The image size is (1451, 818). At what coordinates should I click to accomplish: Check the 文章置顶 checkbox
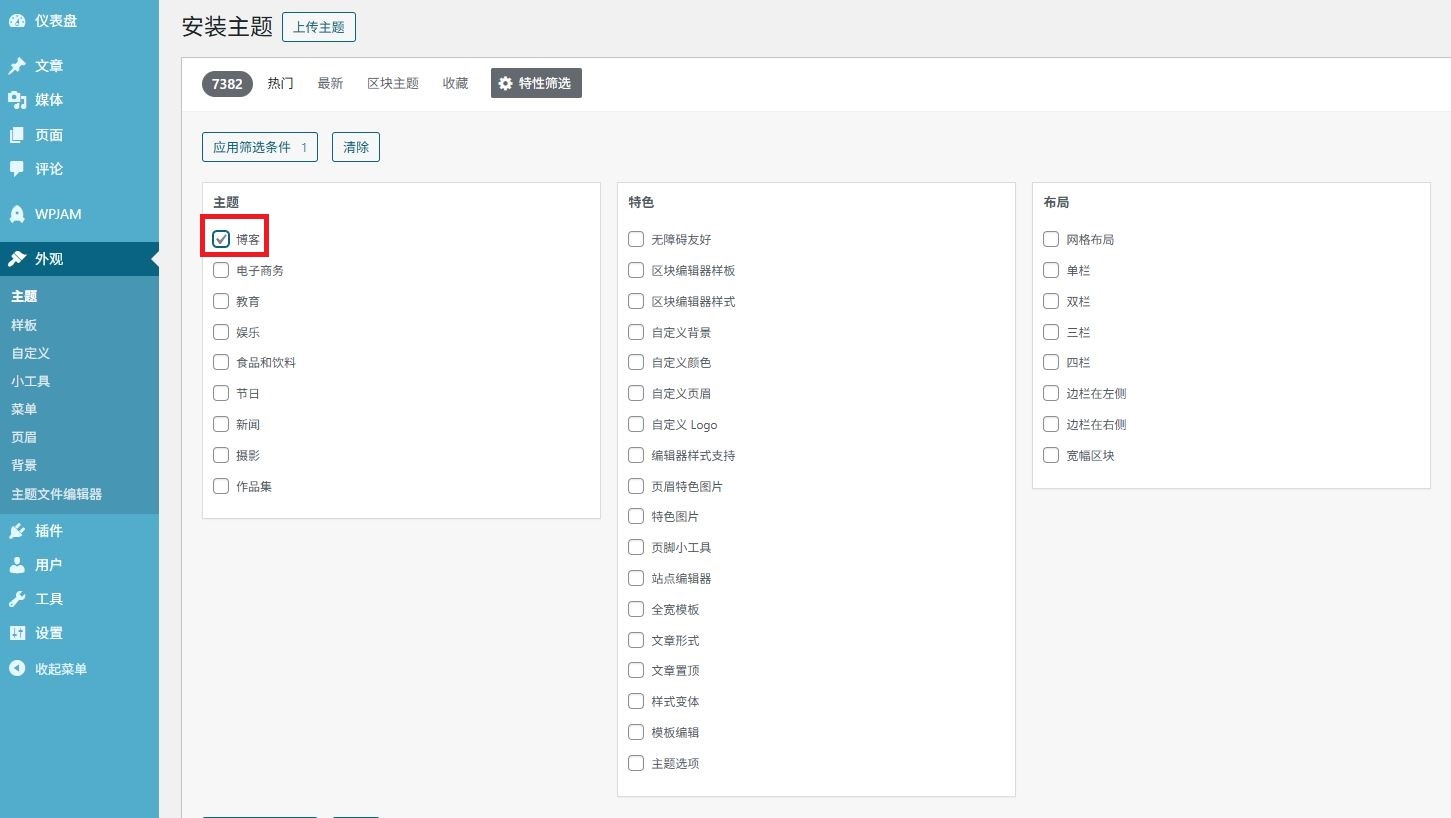(x=636, y=671)
